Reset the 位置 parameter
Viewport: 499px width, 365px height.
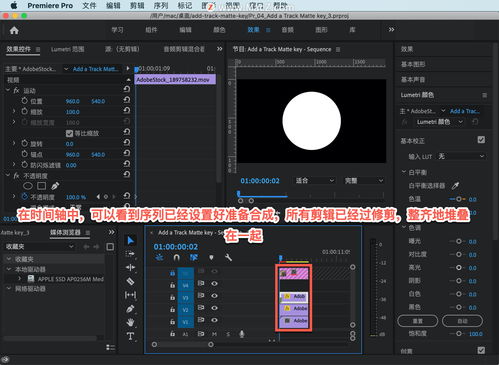(x=127, y=100)
